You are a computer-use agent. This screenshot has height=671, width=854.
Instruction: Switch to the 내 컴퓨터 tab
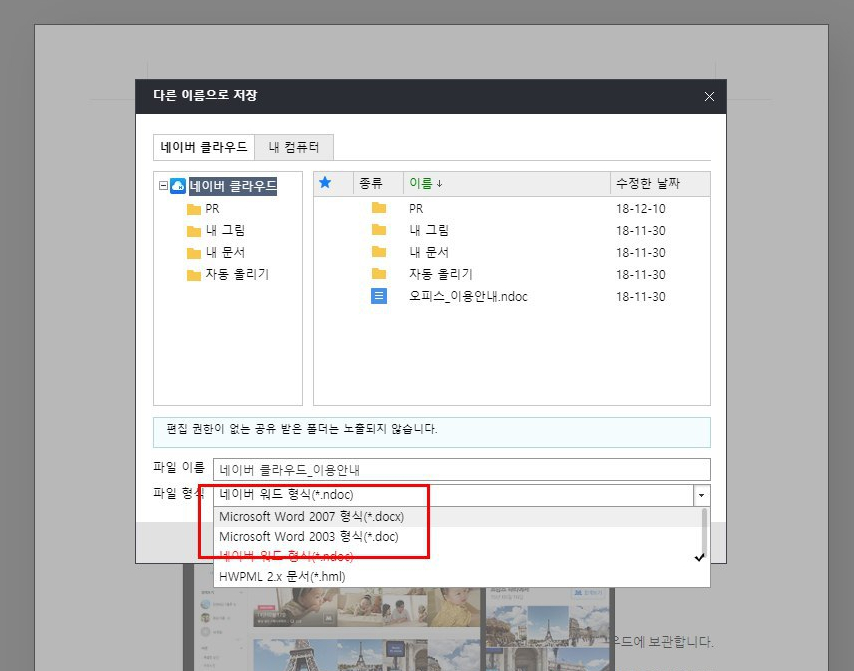(293, 146)
